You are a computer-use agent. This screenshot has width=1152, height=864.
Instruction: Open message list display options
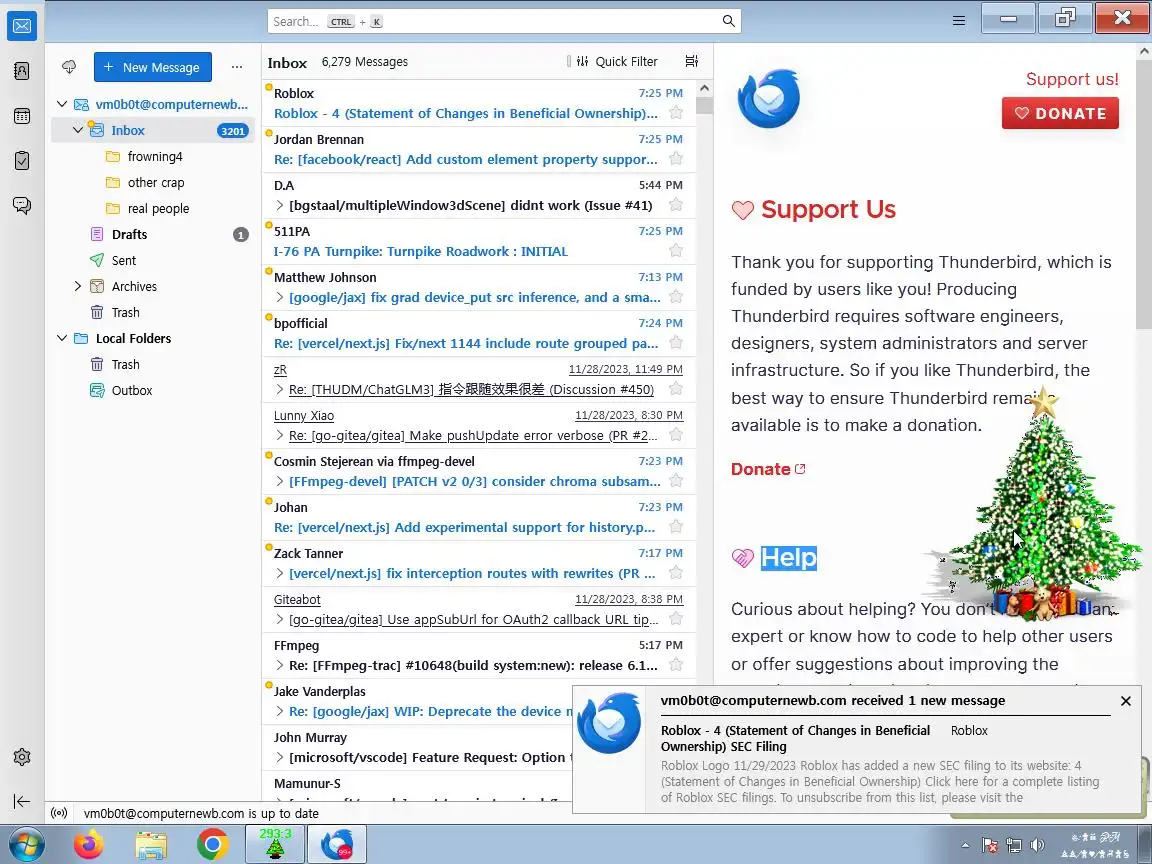click(x=691, y=61)
